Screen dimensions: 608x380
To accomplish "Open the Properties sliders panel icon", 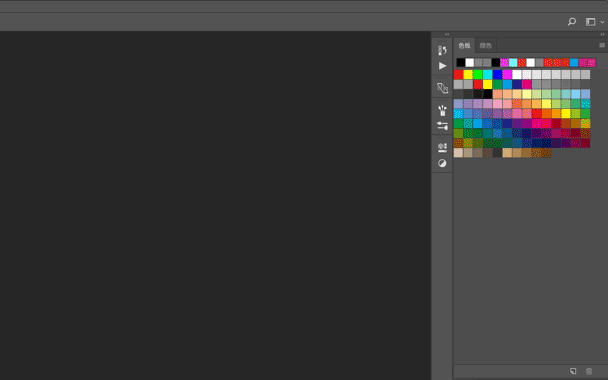I will click(x=442, y=126).
